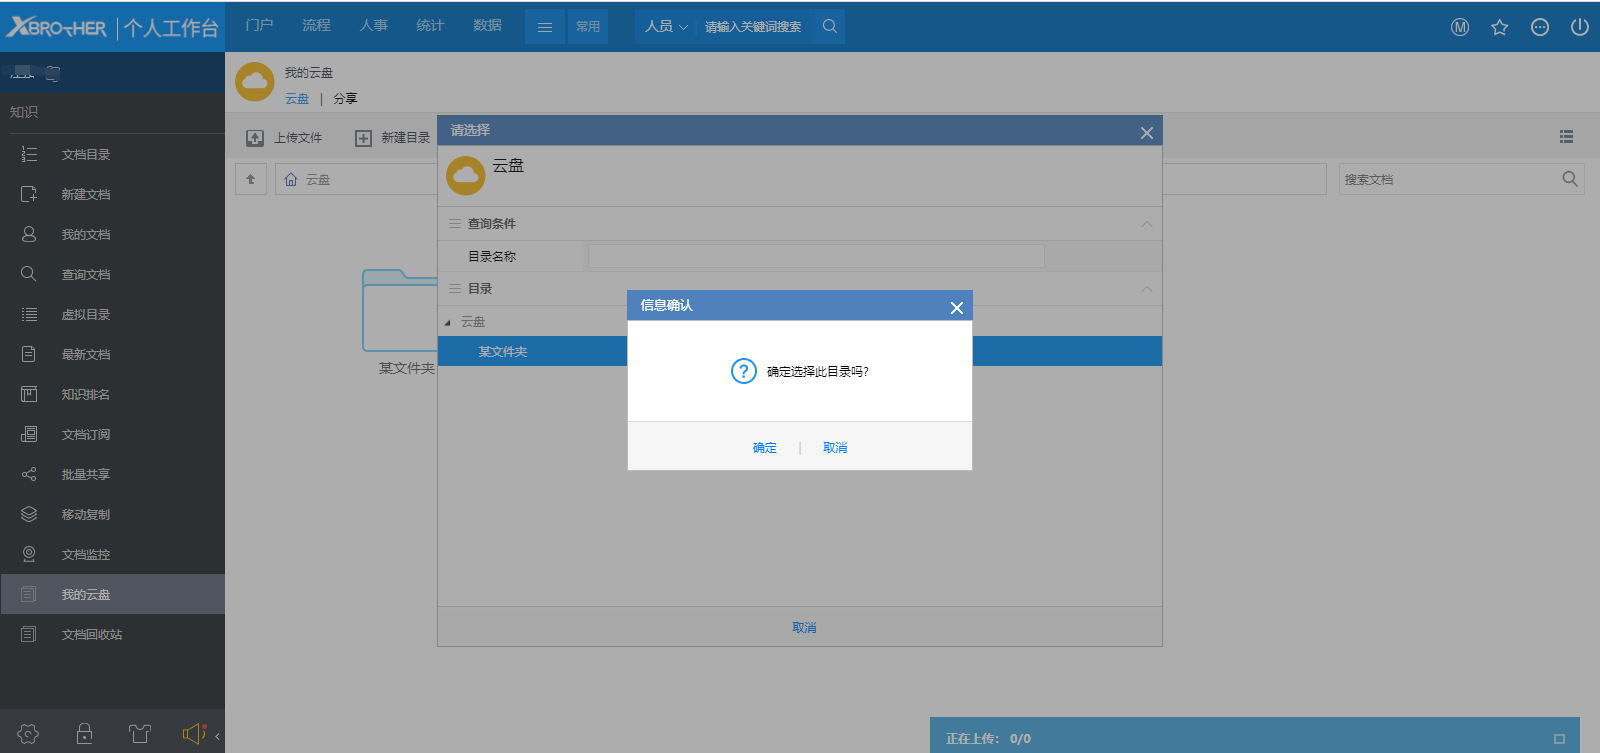Click the power logout icon

tap(1580, 27)
